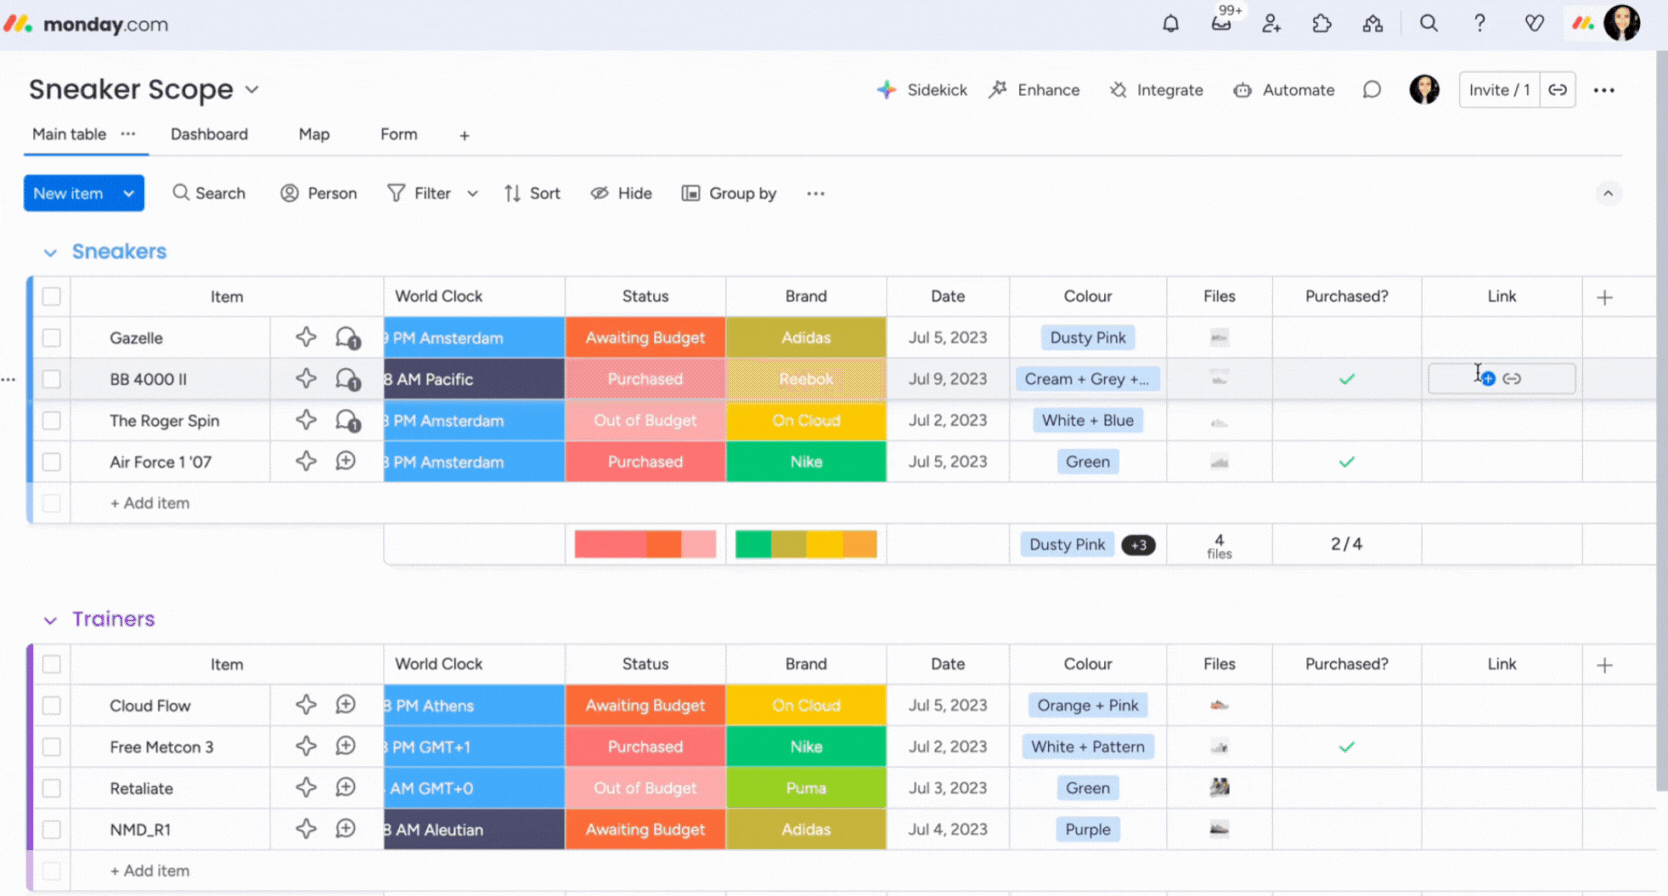1668x896 pixels.
Task: Collapse the Sneakers group
Action: (50, 253)
